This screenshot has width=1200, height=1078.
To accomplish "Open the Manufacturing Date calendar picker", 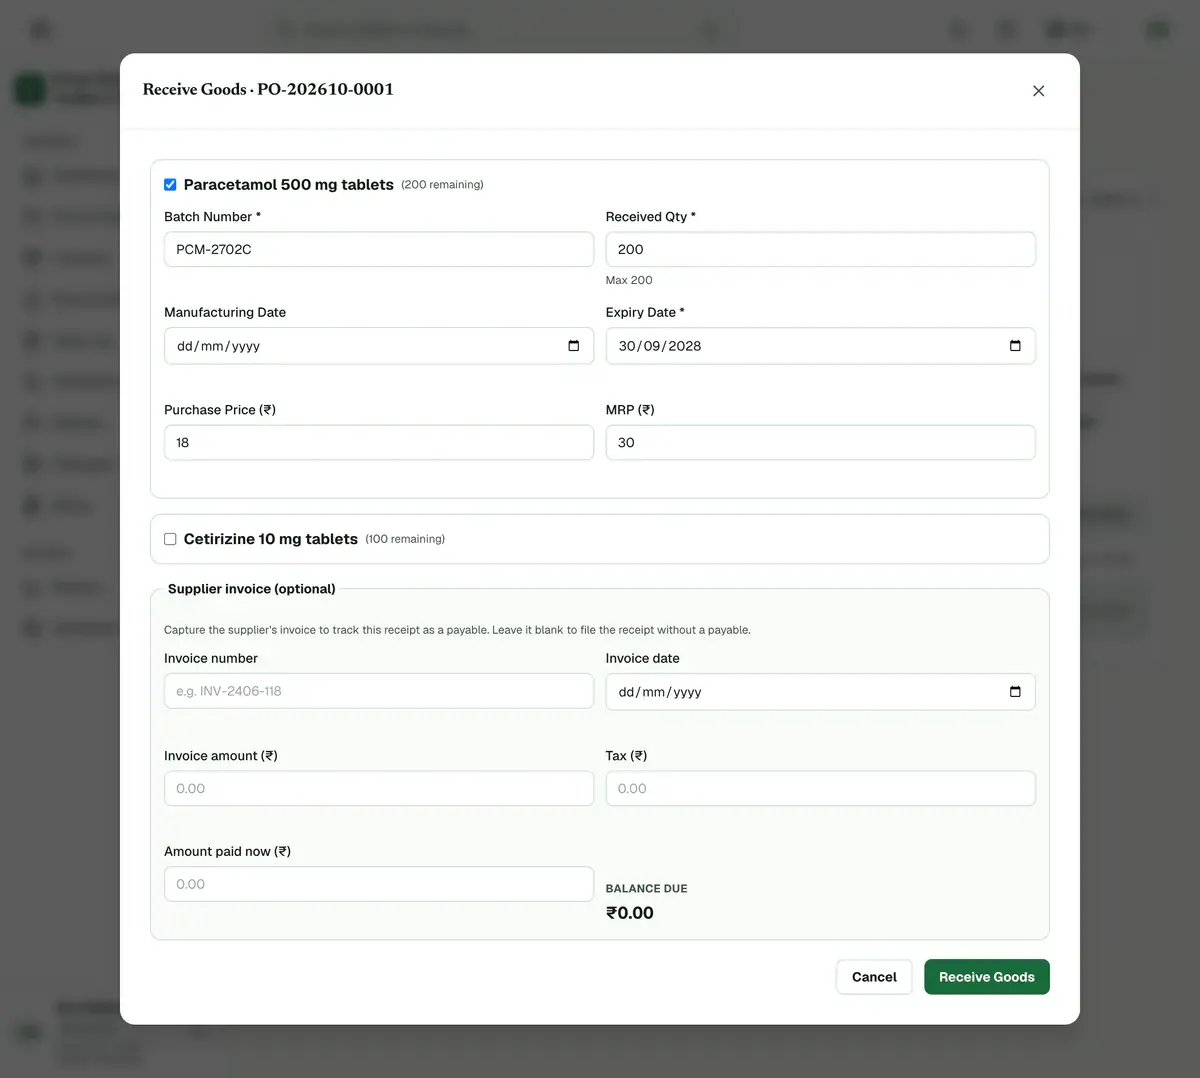I will [x=574, y=346].
